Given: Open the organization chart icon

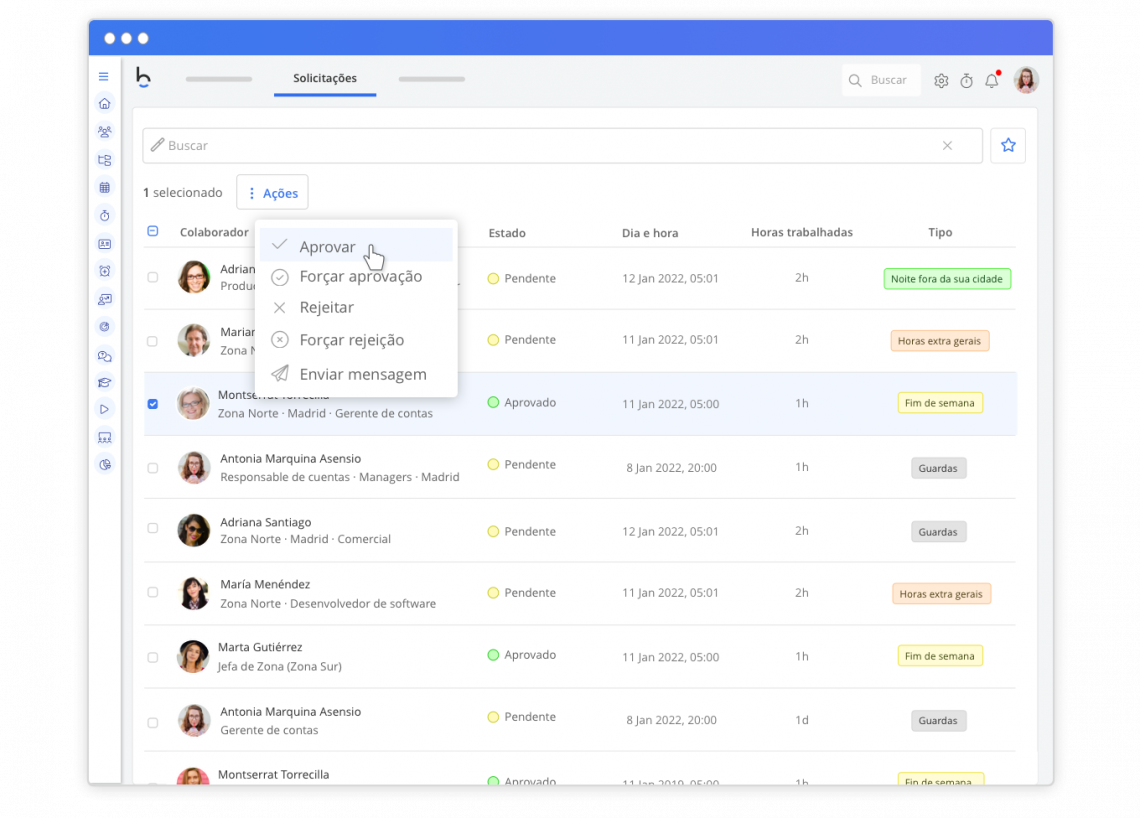Looking at the screenshot, I should tap(104, 159).
